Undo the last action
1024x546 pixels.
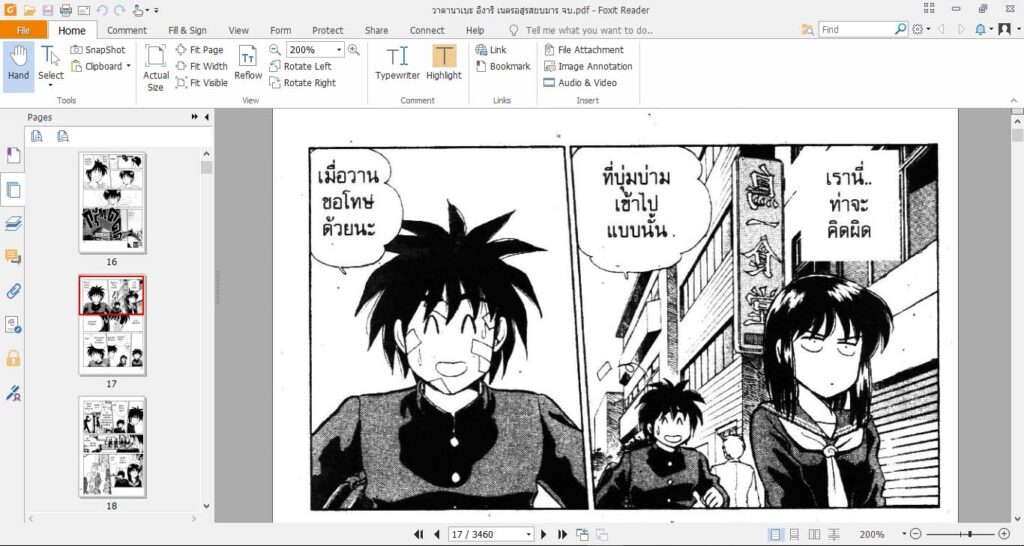coord(102,10)
